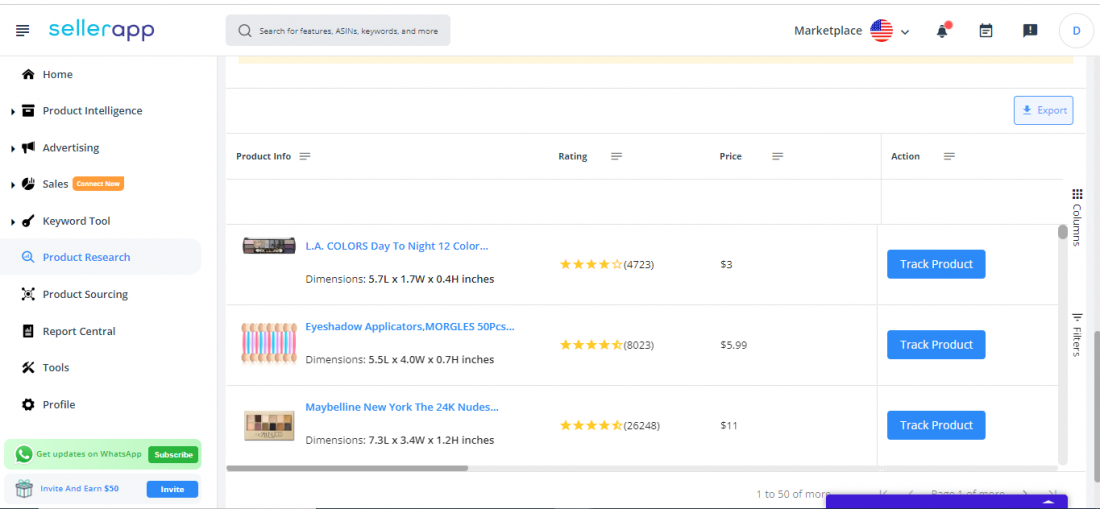Click the table vertical scrollbar thumb
The width and height of the screenshot is (1100, 509).
coord(1063,231)
